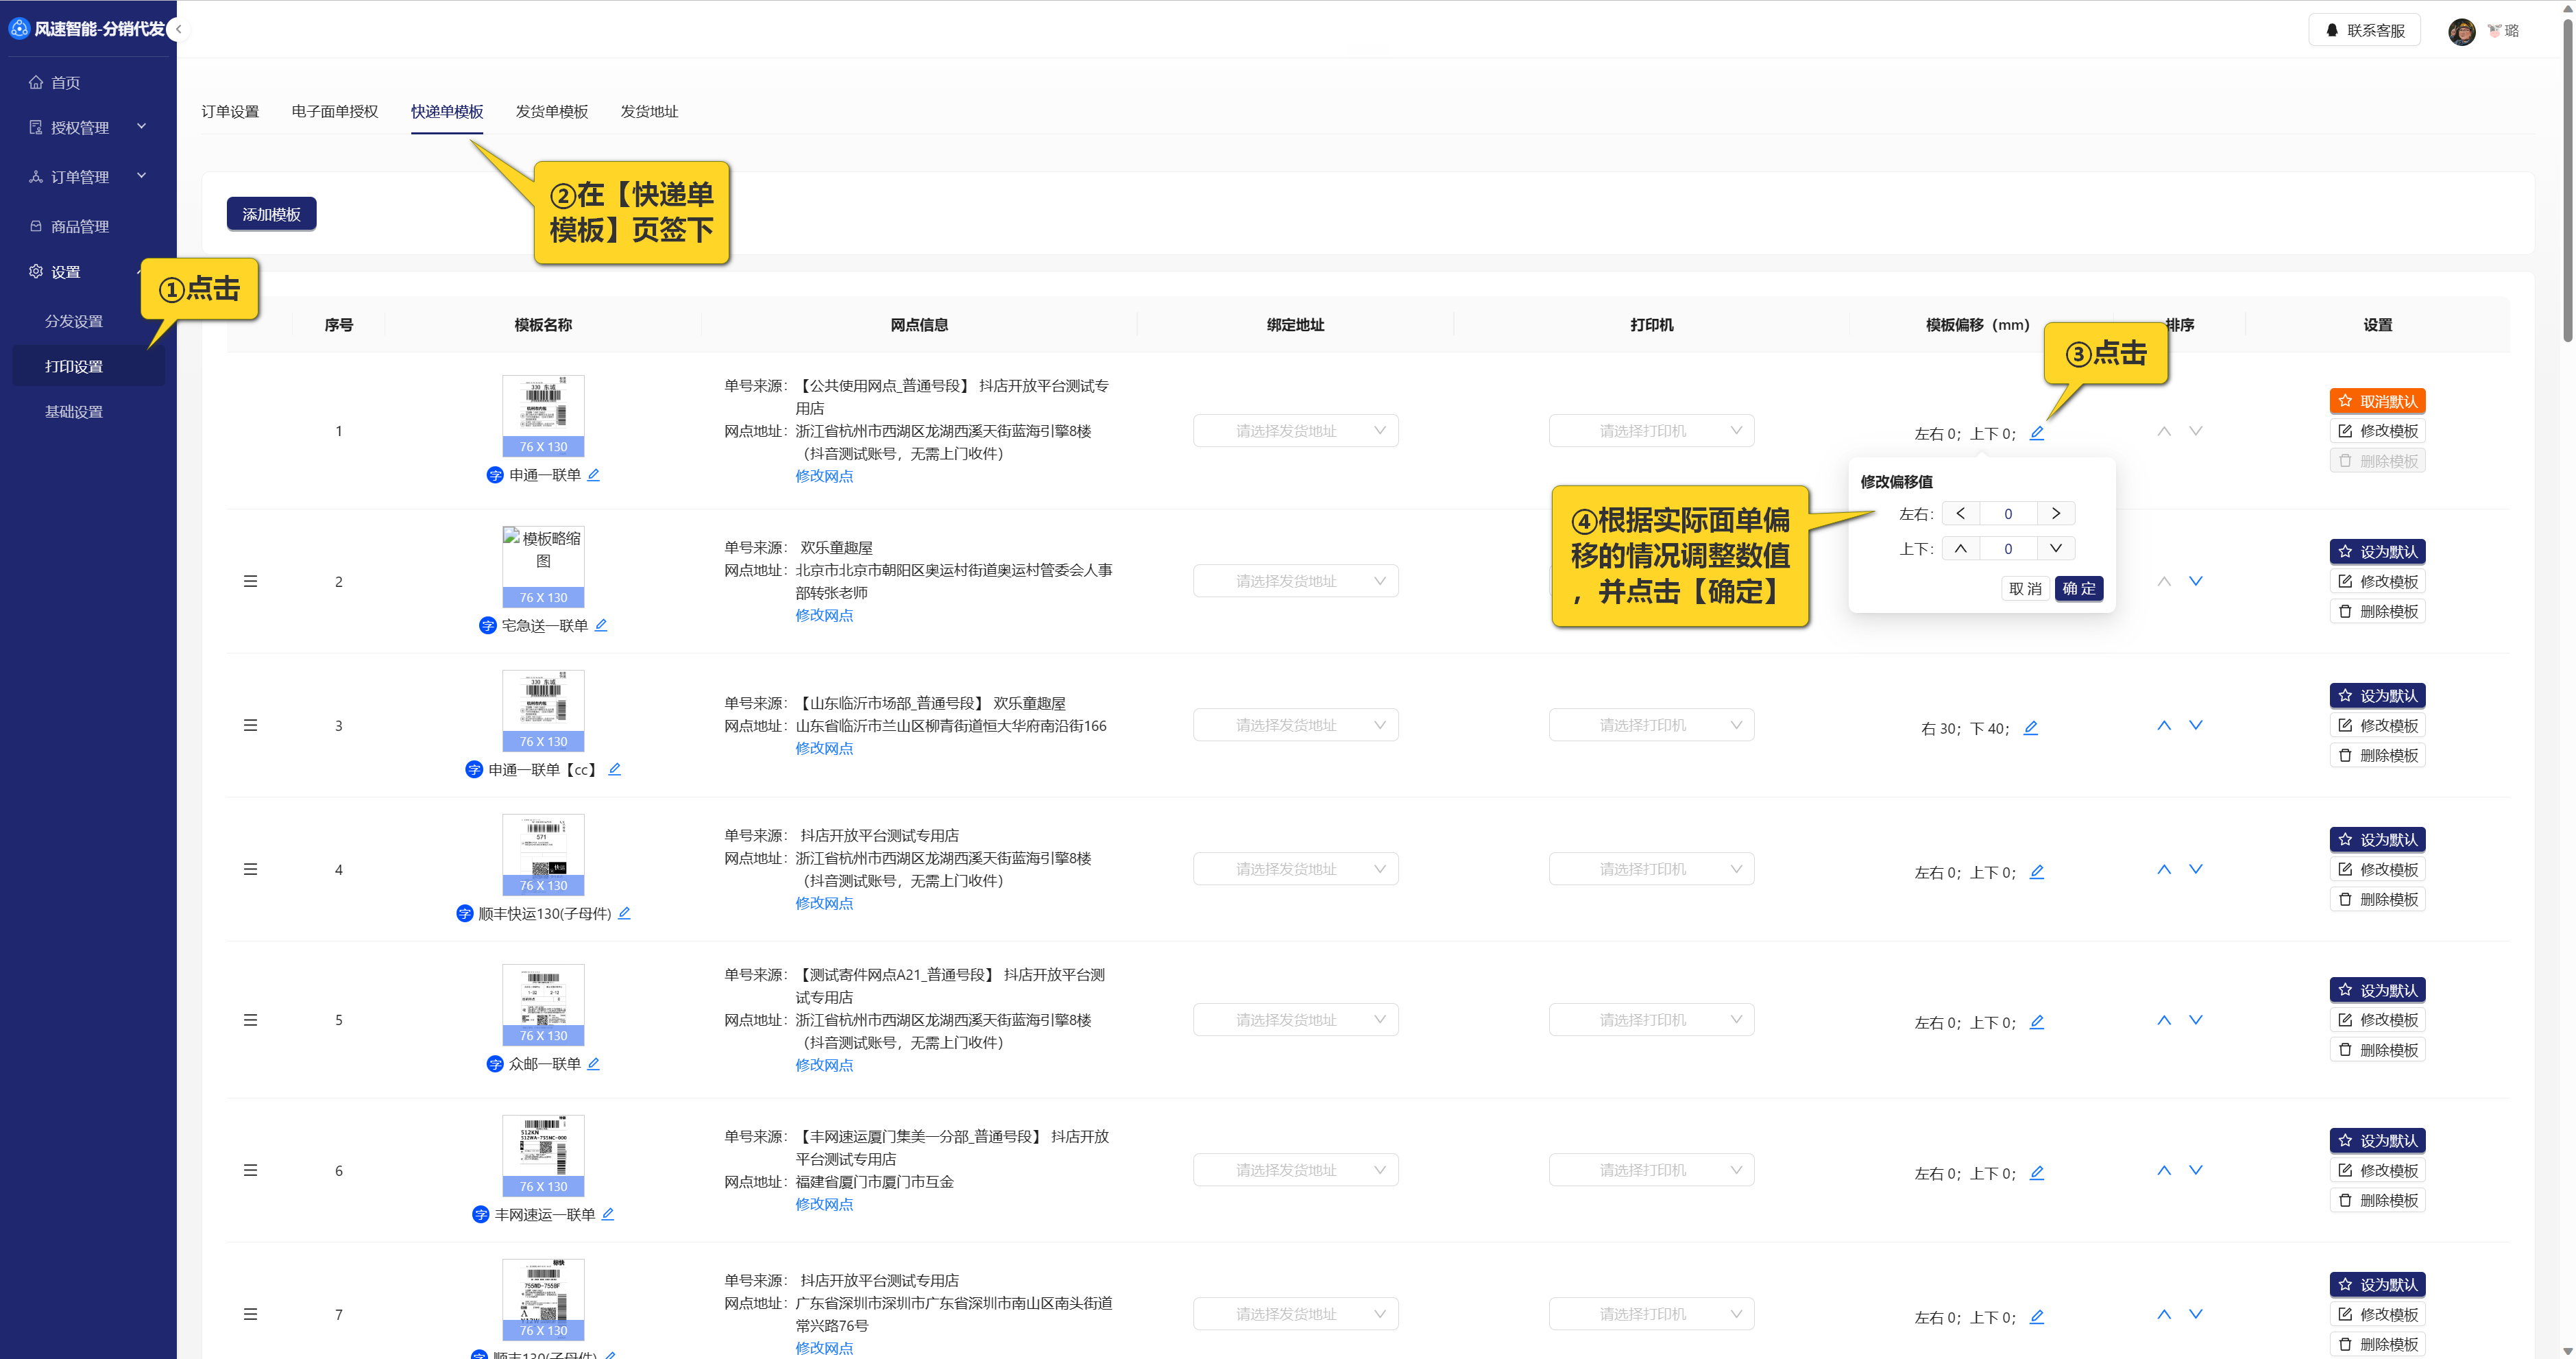The height and width of the screenshot is (1359, 2576).
Task: Click 修改网点 link in row 4
Action: tap(824, 903)
